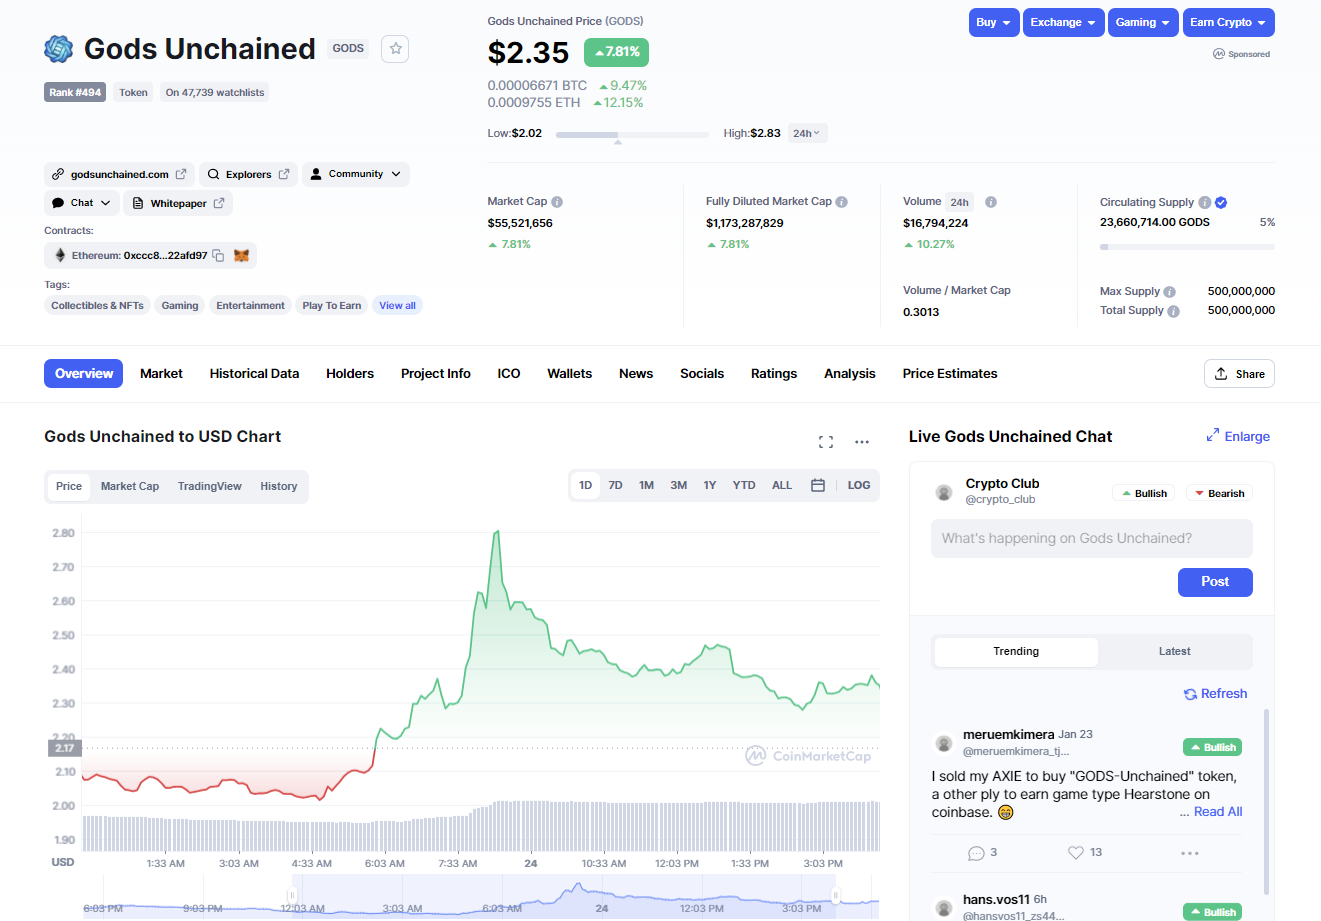Open the chart calendar date picker

[817, 485]
